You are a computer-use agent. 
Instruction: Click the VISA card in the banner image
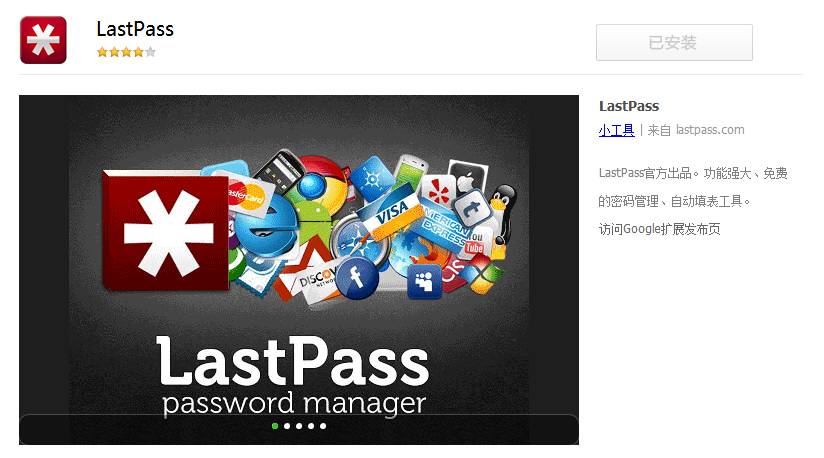[x=393, y=213]
